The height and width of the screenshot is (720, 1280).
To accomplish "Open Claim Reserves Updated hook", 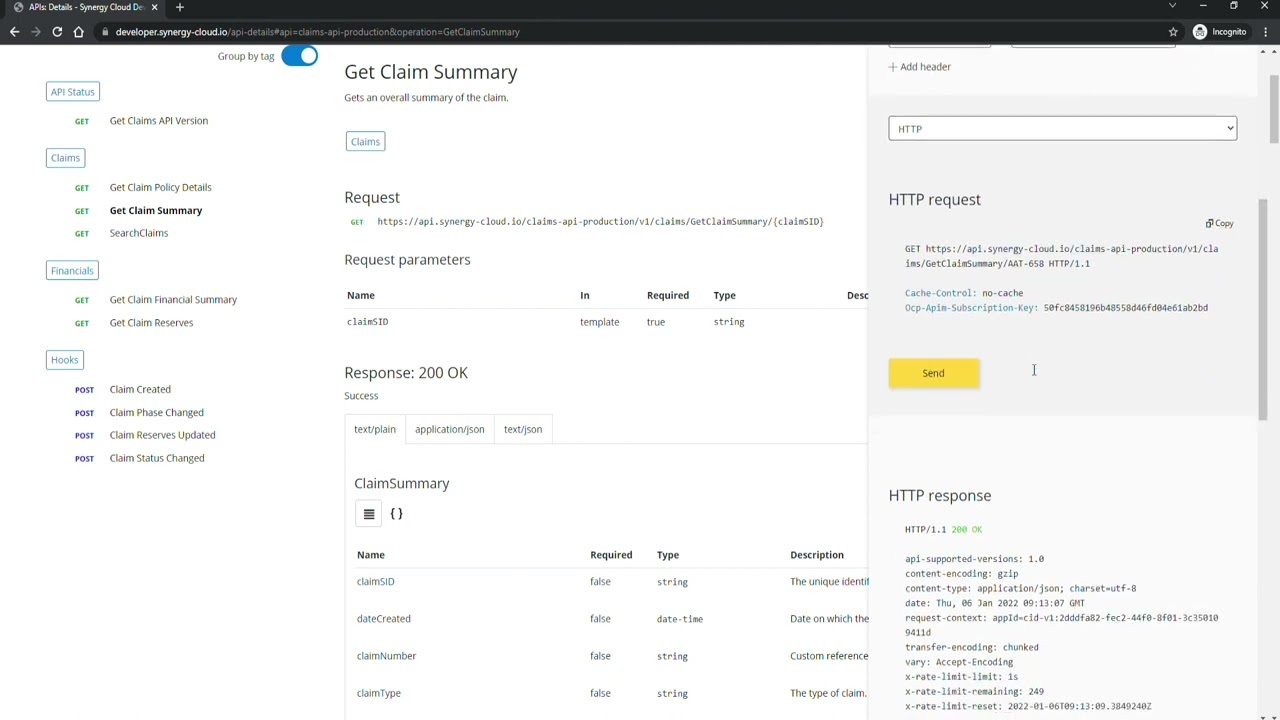I will pos(162,435).
